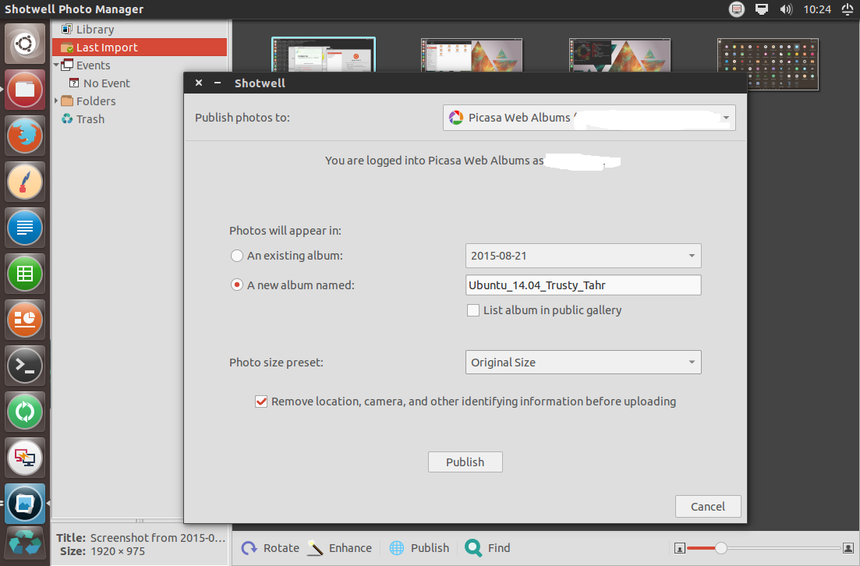Adjust the thumbnail size slider
860x566 pixels.
tap(721, 548)
